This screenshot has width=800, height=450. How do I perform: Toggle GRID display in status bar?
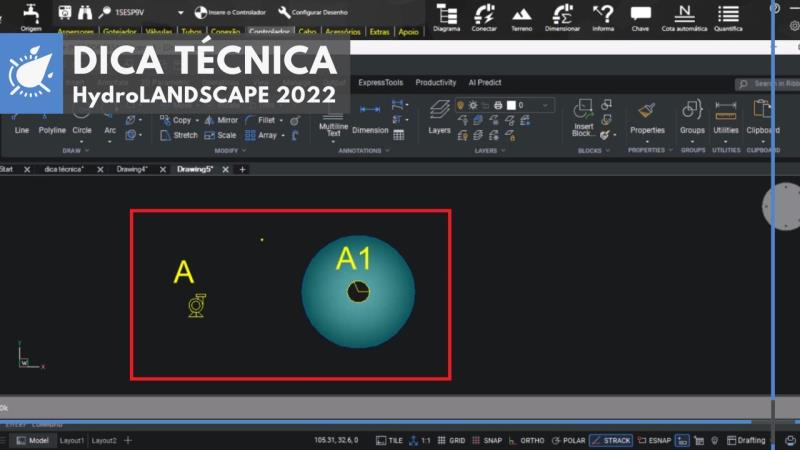451,440
